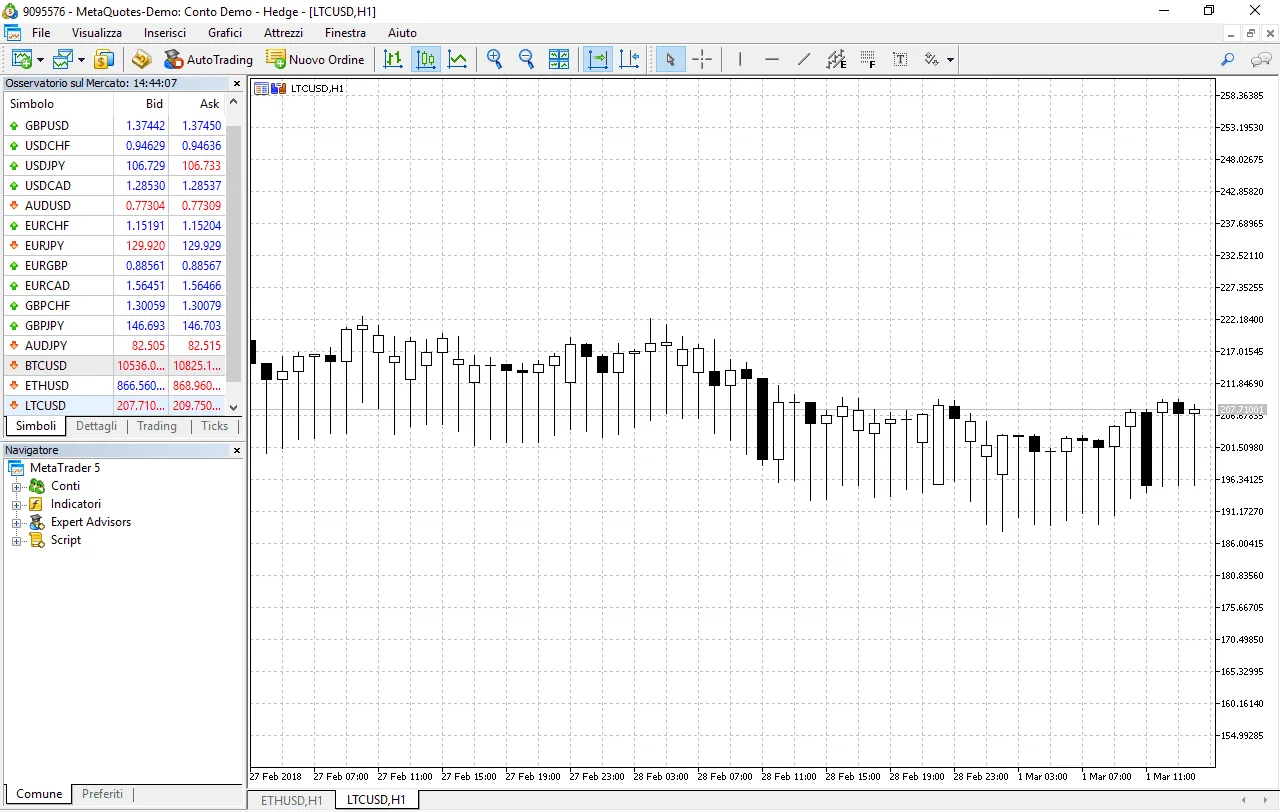Select the GBPUSD row
Viewport: 1280px width, 812px height.
115,126
